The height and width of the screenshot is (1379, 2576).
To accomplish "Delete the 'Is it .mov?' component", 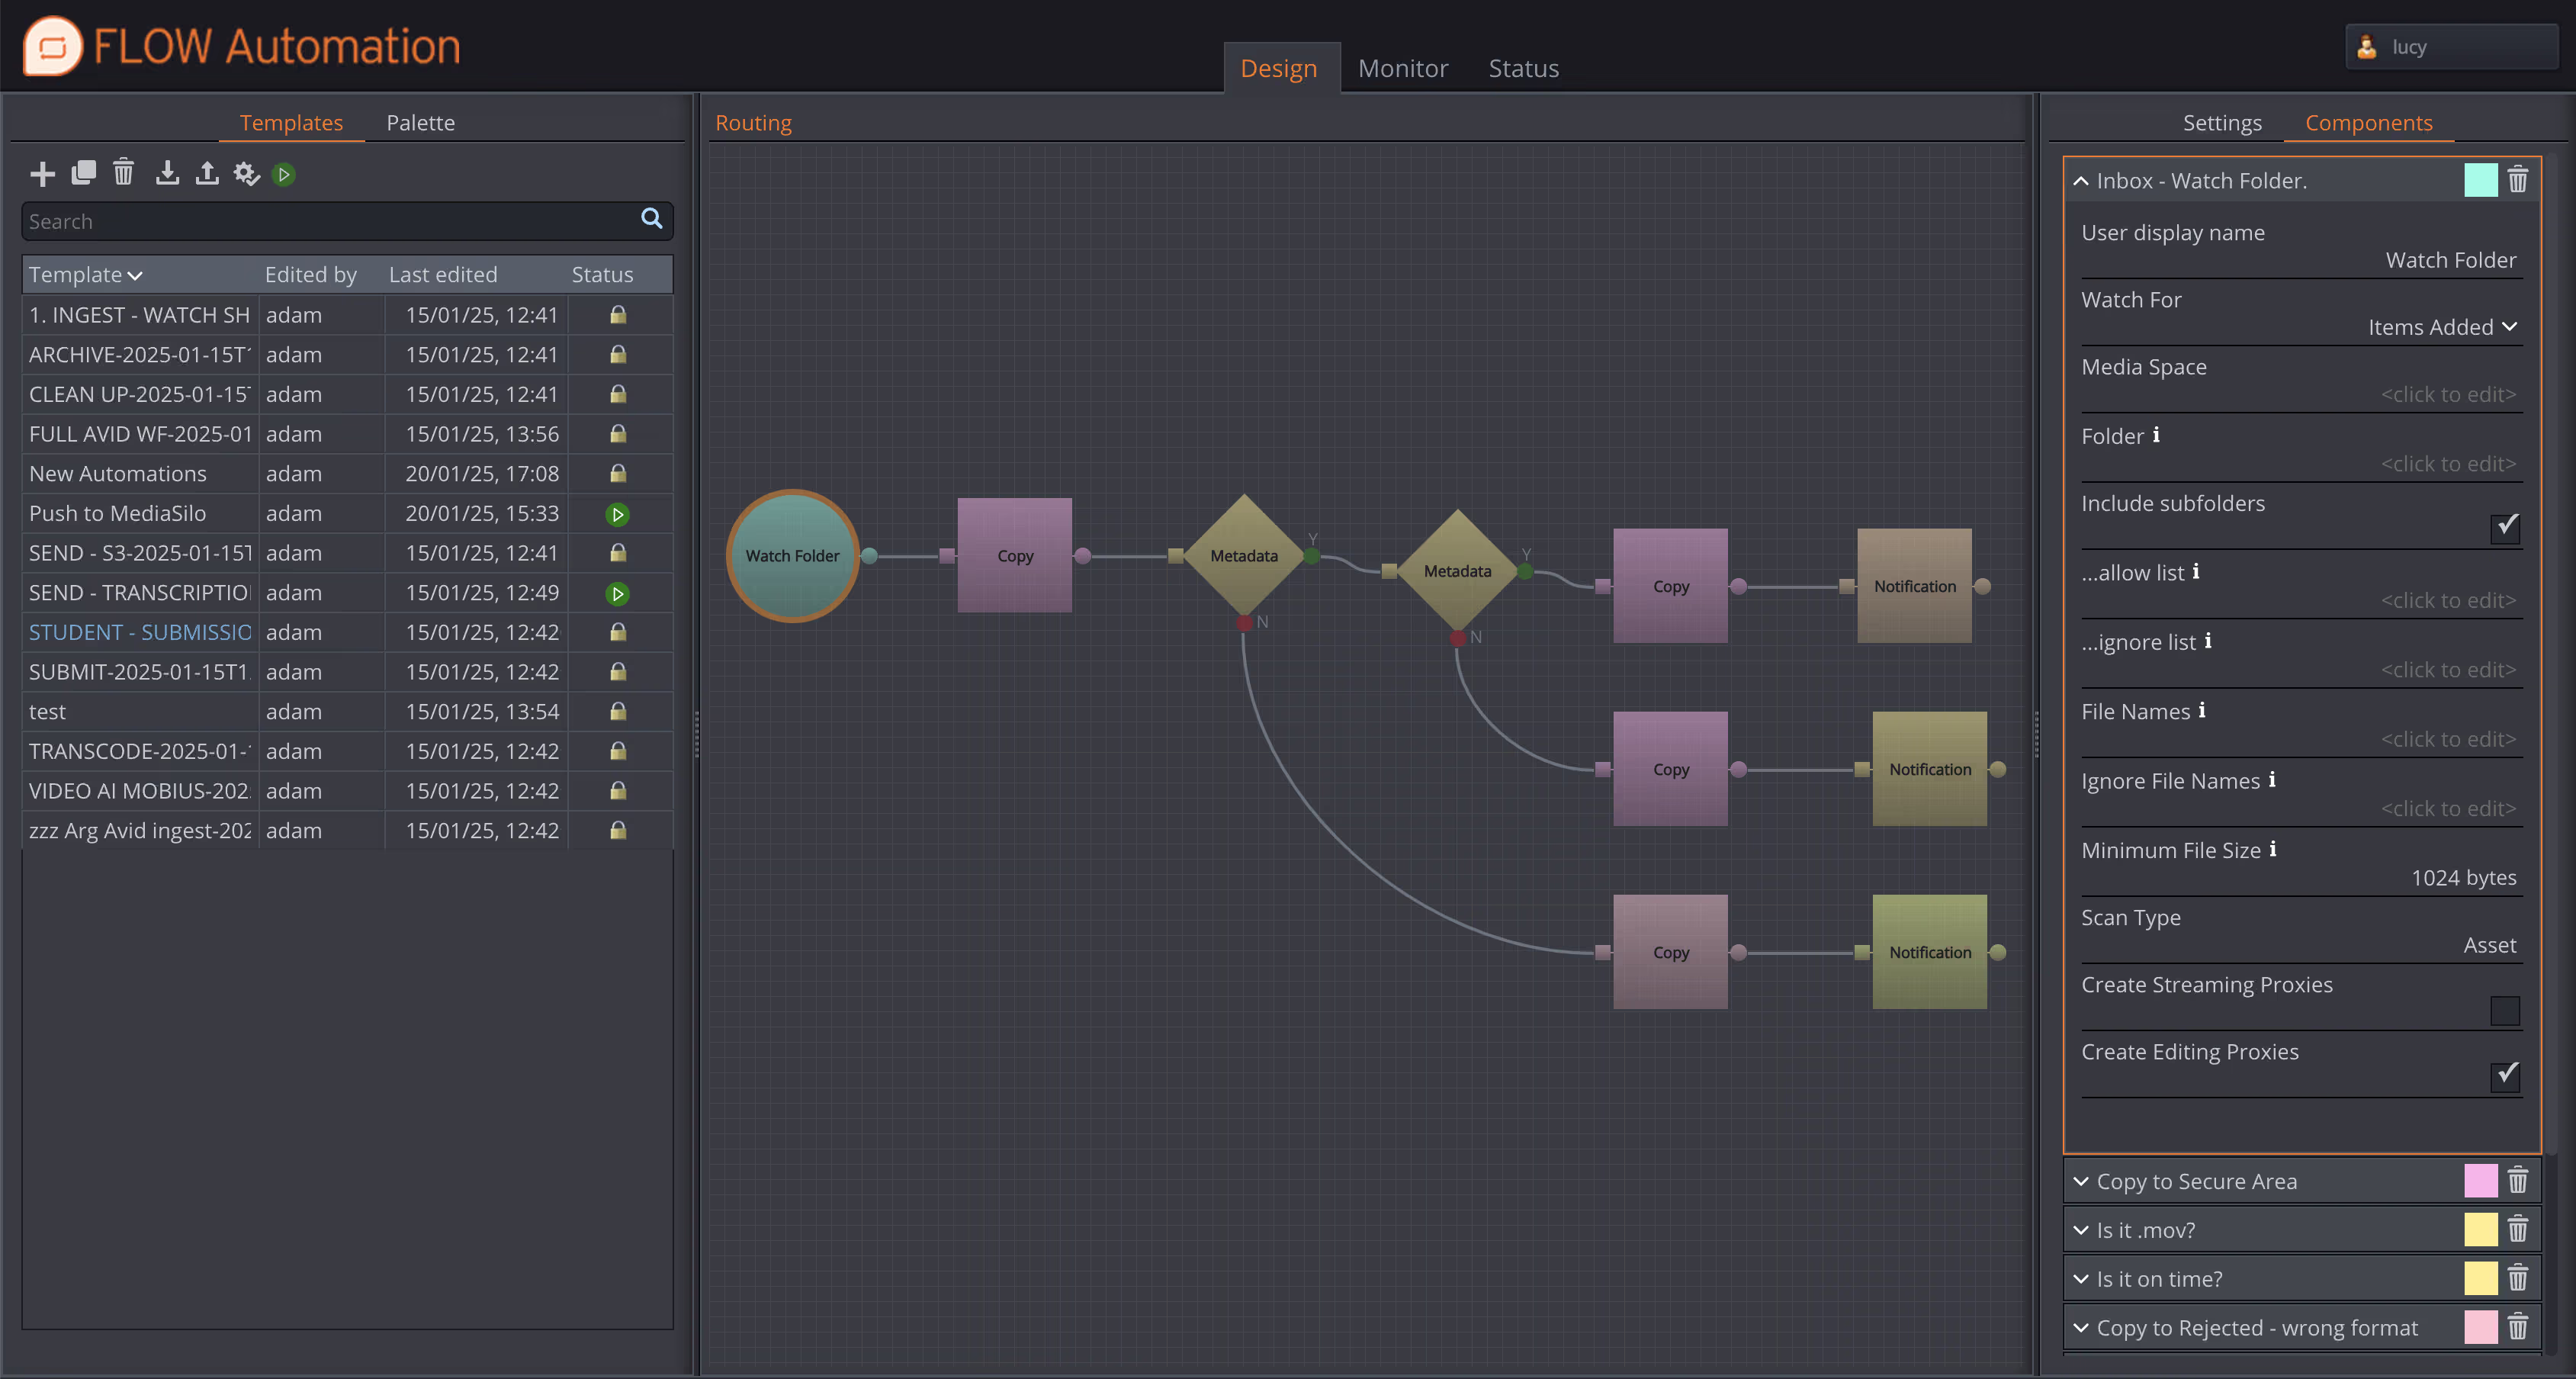I will pos(2518,1229).
